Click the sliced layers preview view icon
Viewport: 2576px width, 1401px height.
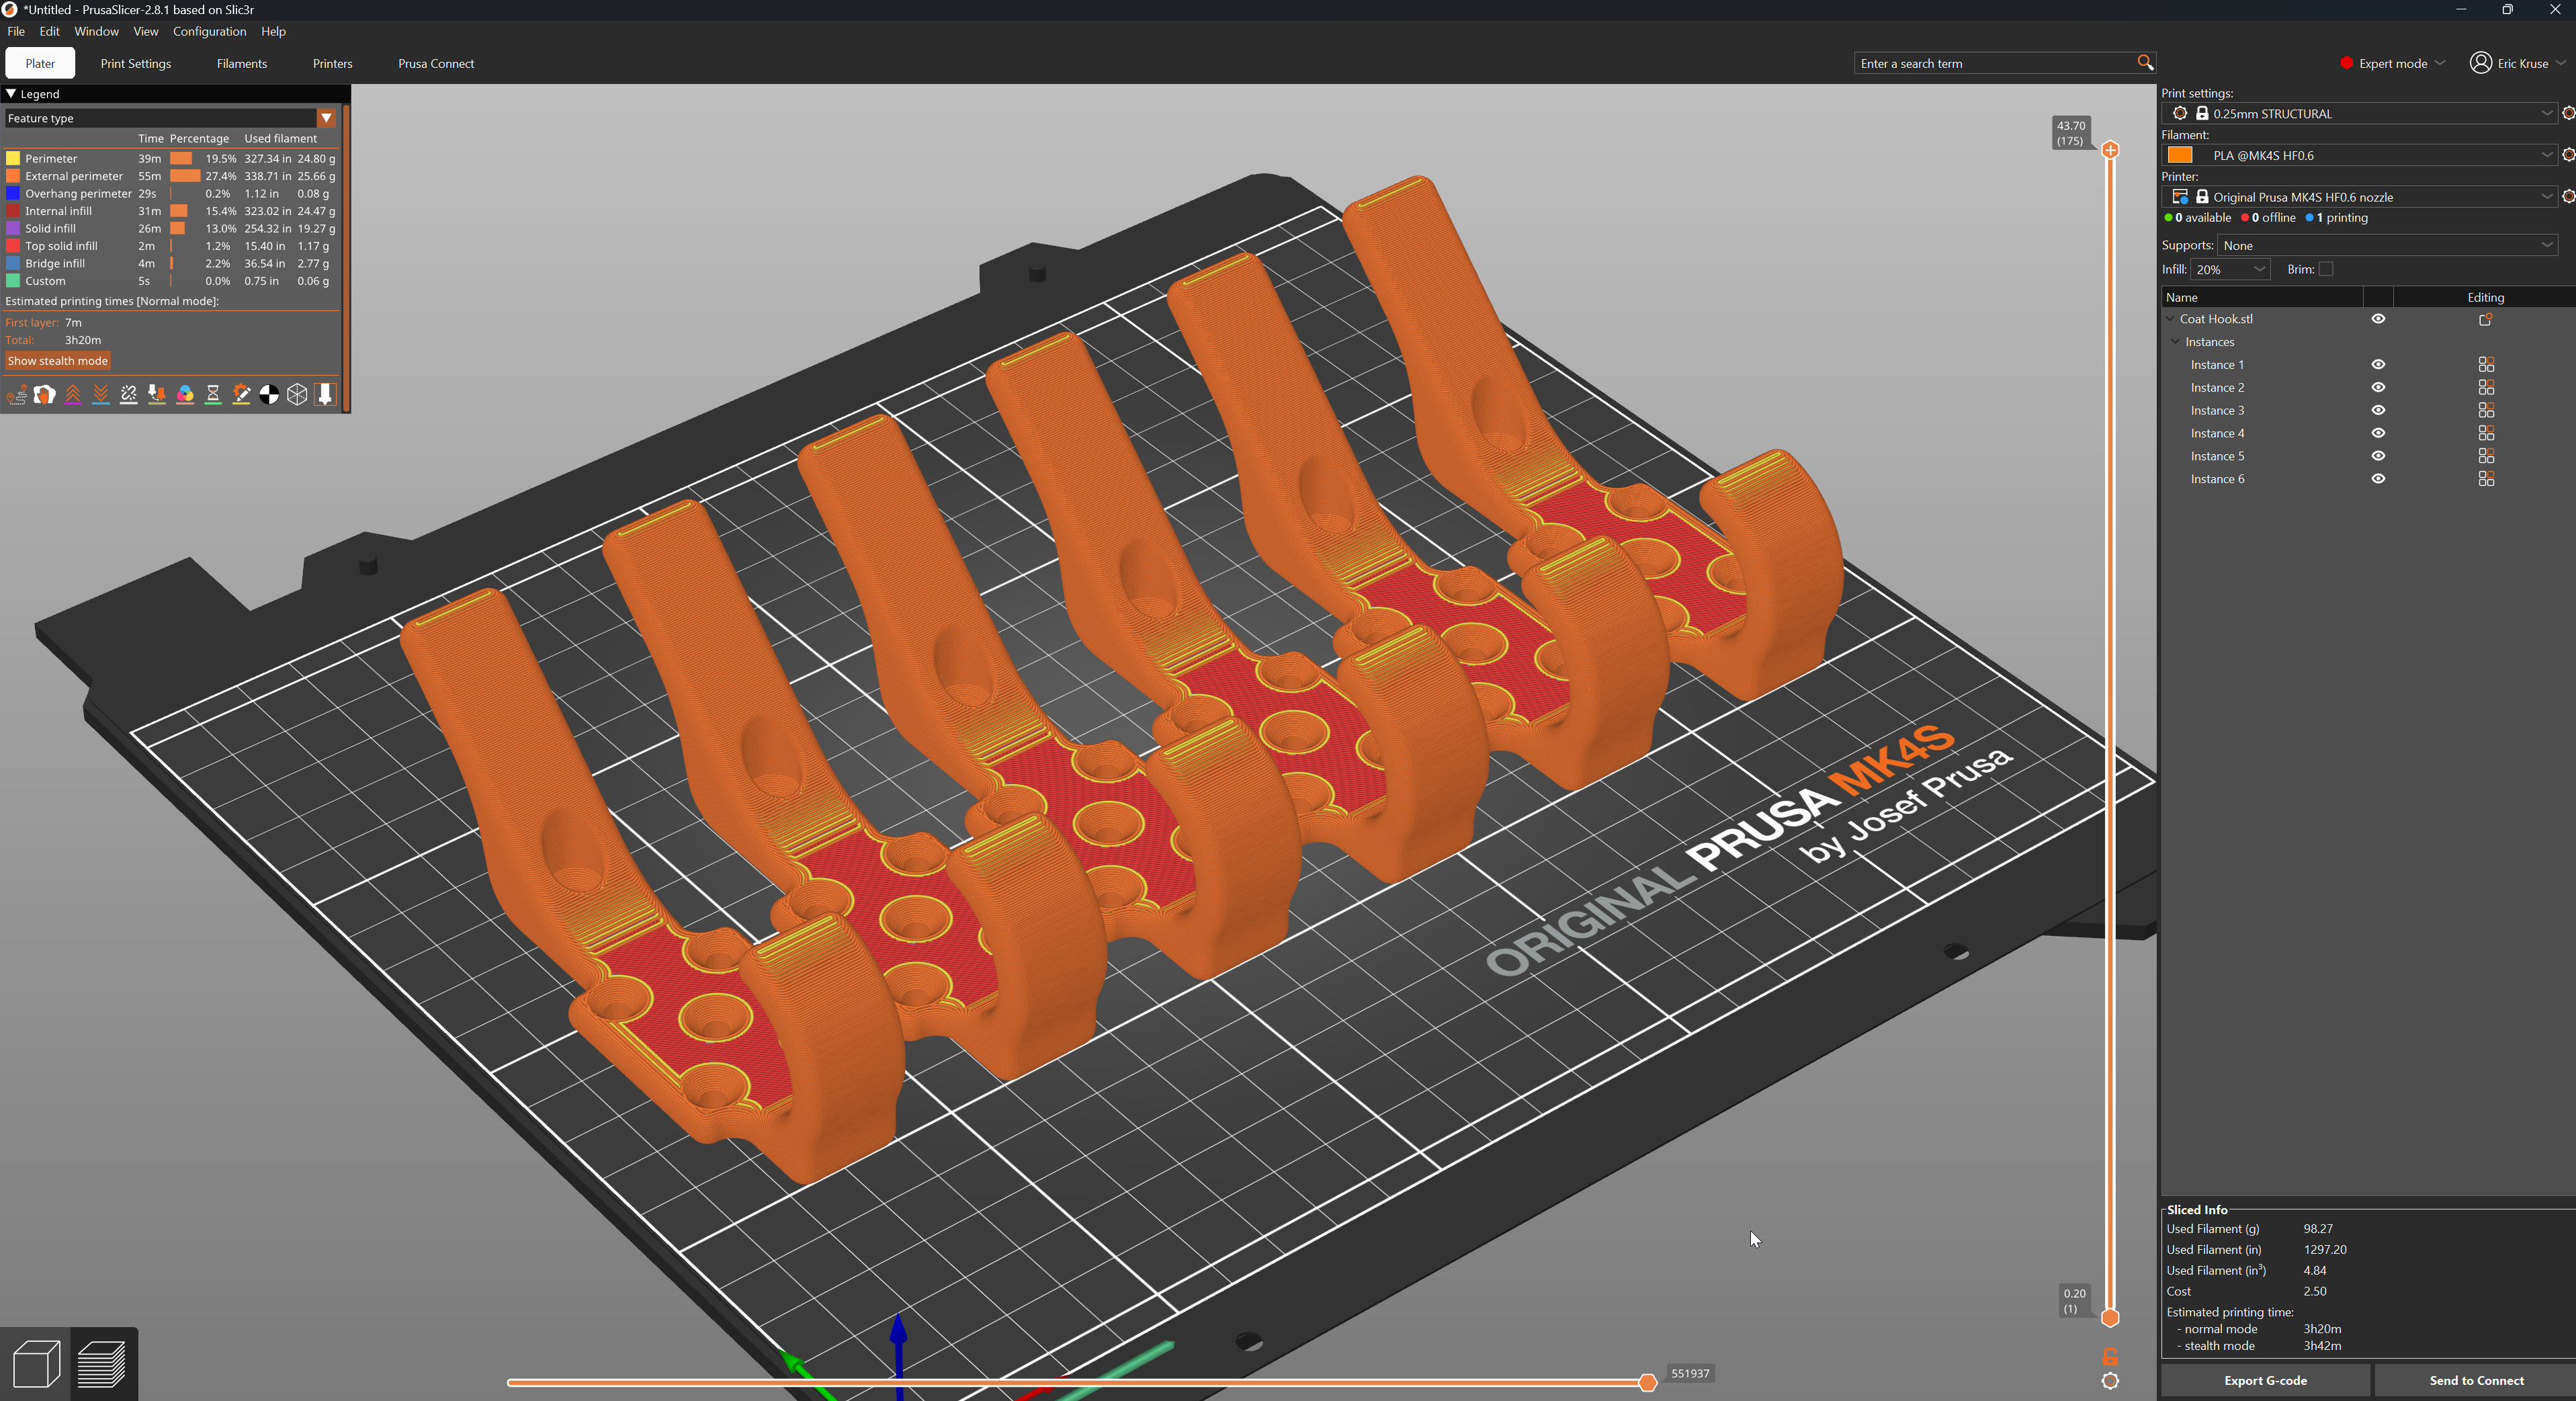pos(102,1364)
